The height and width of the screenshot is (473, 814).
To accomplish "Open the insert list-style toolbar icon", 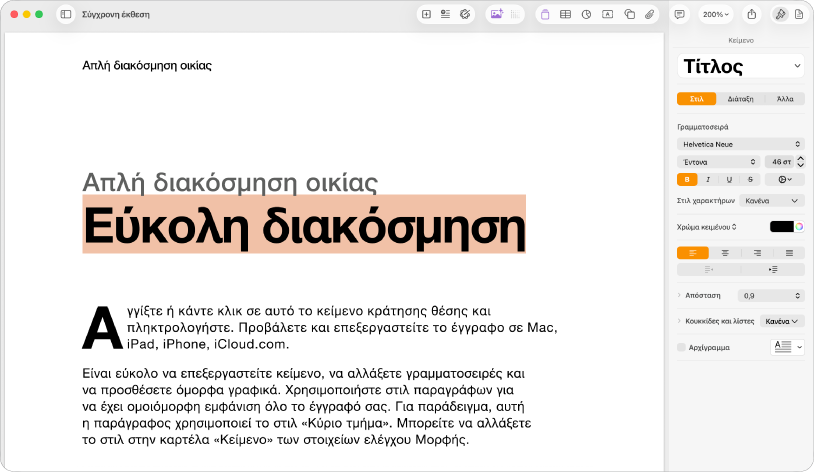I will point(445,15).
